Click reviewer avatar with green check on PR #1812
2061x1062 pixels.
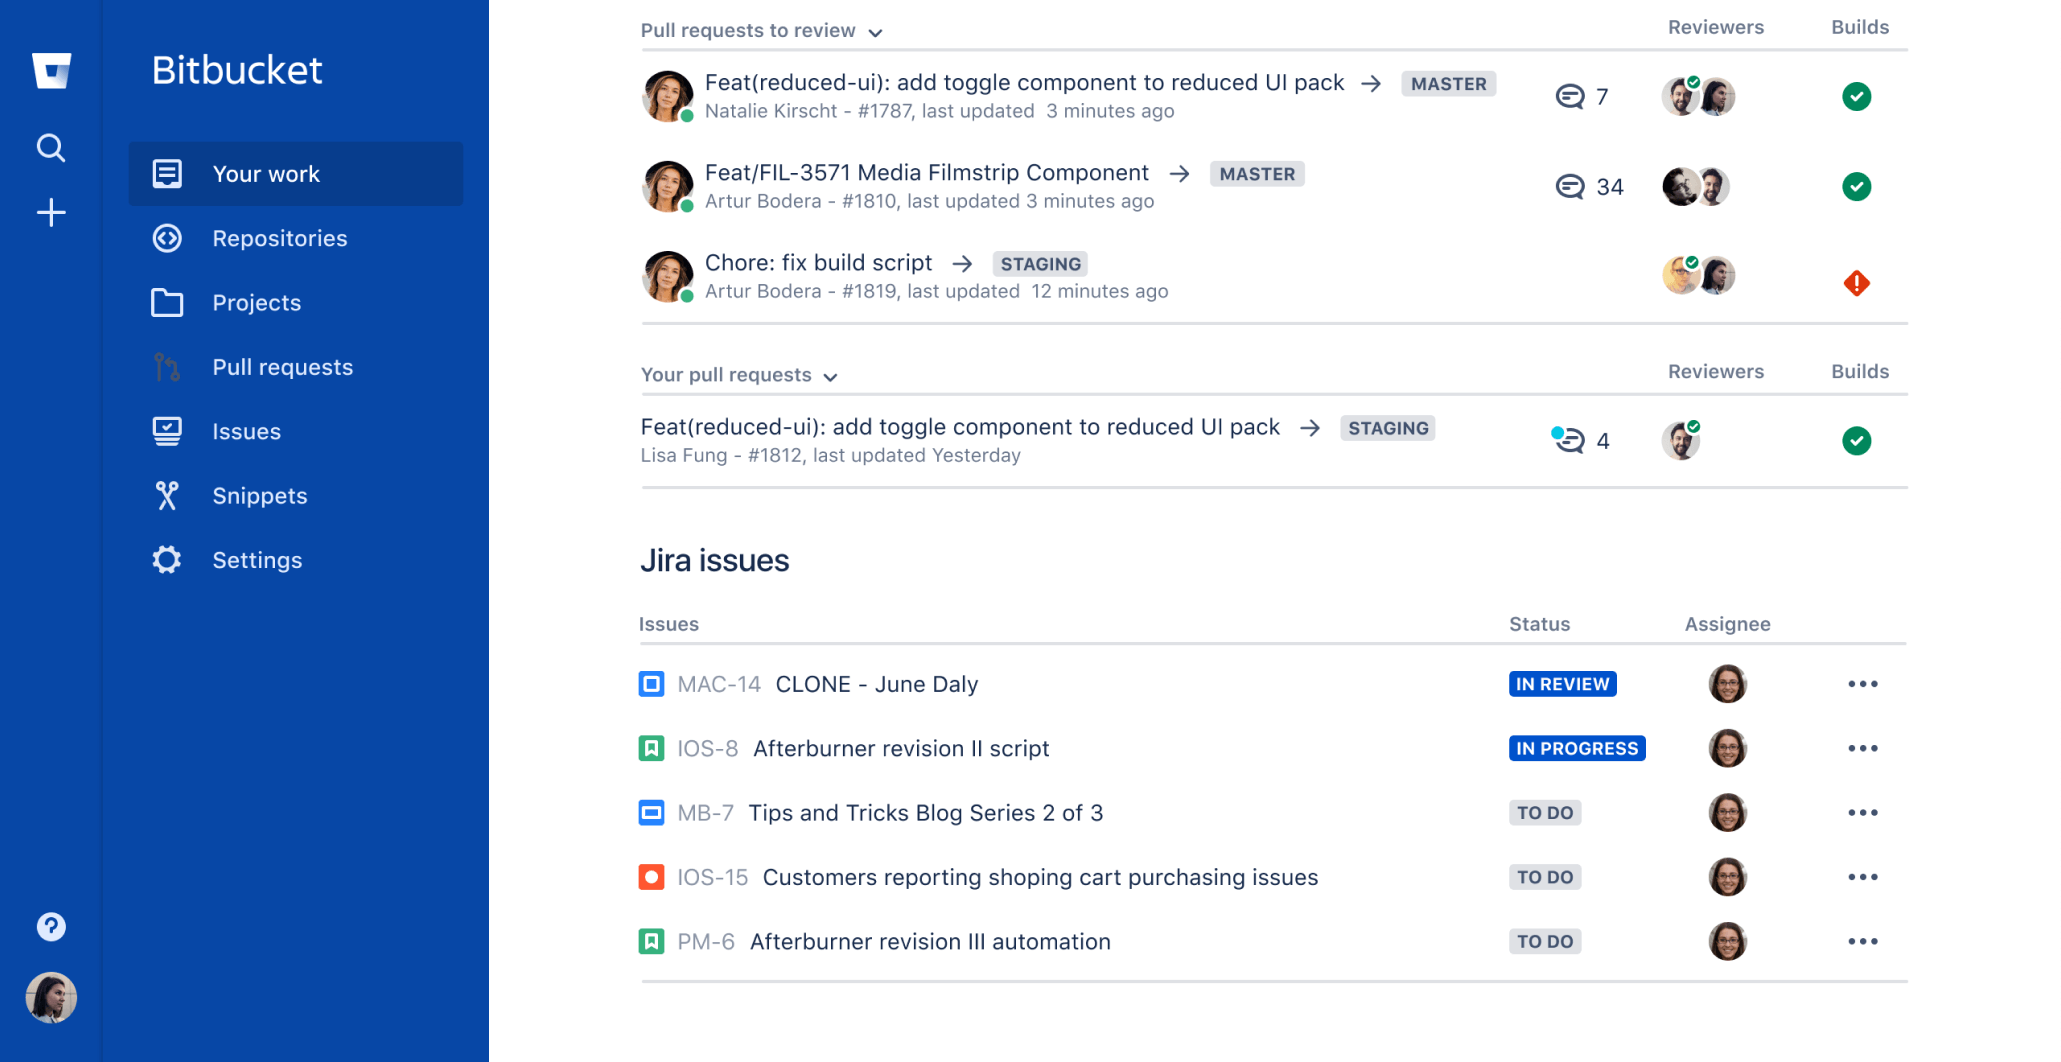(1681, 440)
